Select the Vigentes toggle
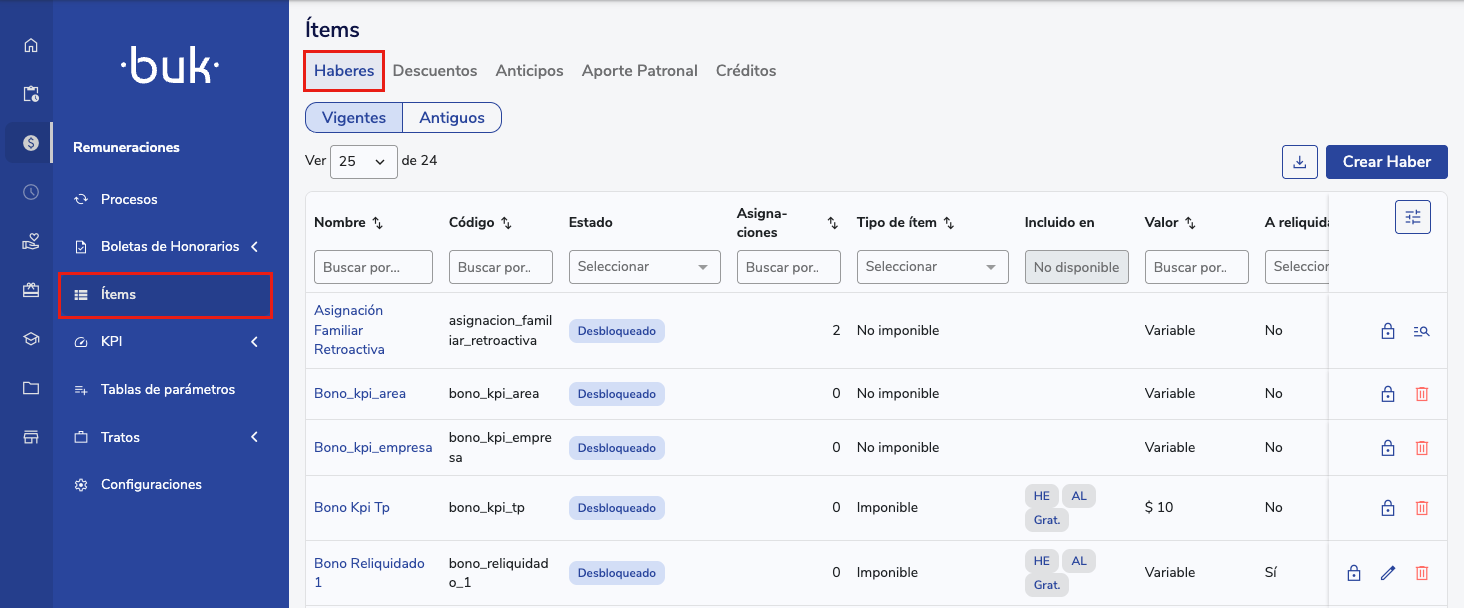The height and width of the screenshot is (608, 1464). pyautogui.click(x=354, y=118)
